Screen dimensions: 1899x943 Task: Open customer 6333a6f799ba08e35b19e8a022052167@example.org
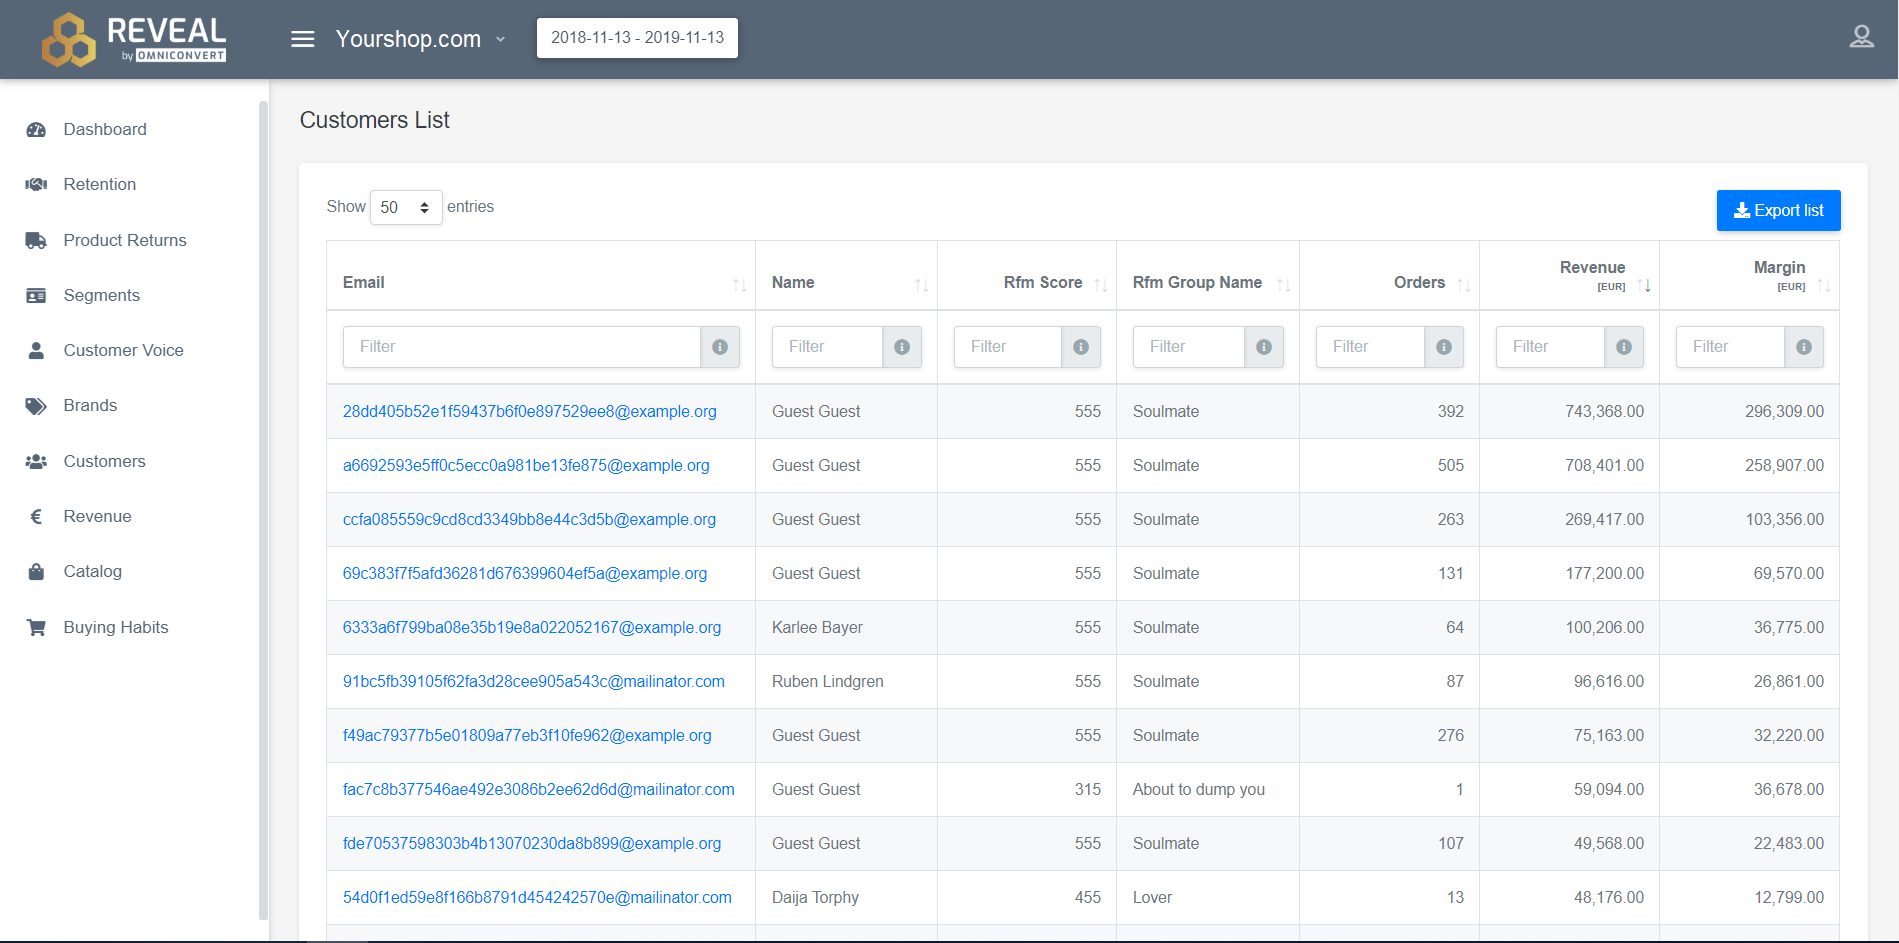click(532, 627)
